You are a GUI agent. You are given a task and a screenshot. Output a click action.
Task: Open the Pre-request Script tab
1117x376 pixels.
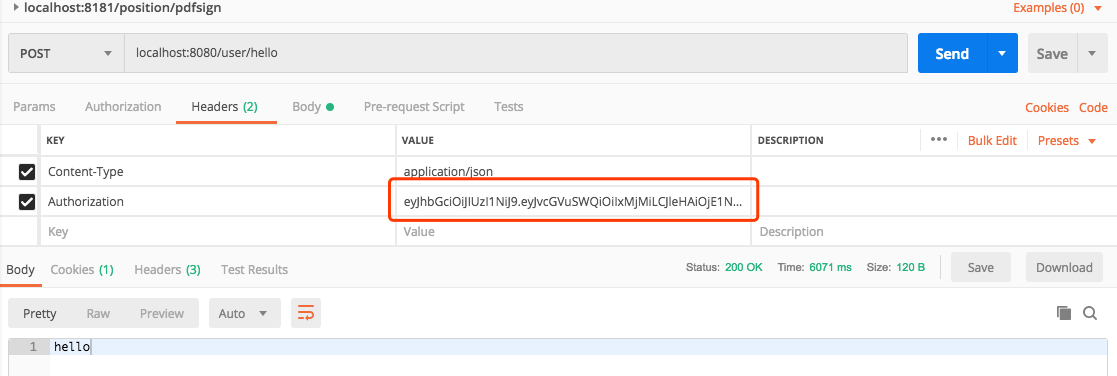point(414,107)
